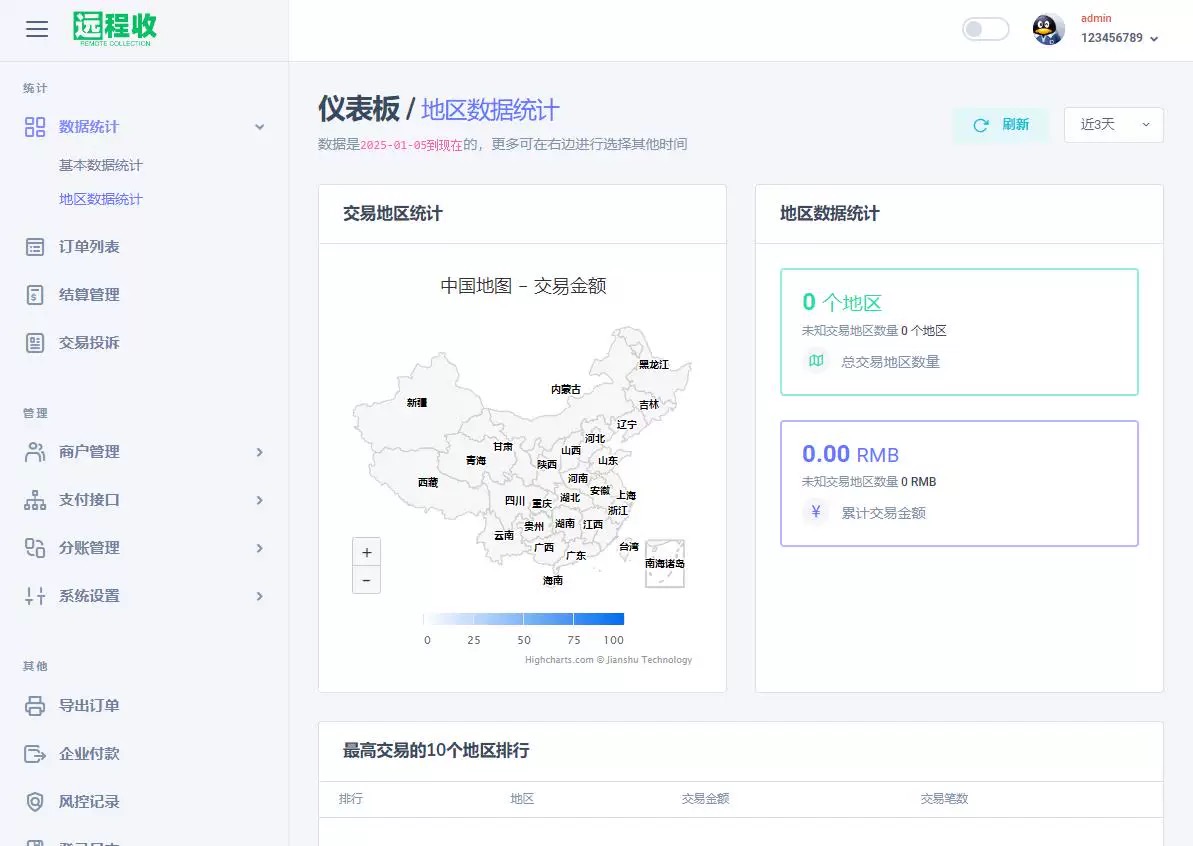Click the 交易笔数 column header
The width and height of the screenshot is (1193, 846).
(944, 799)
